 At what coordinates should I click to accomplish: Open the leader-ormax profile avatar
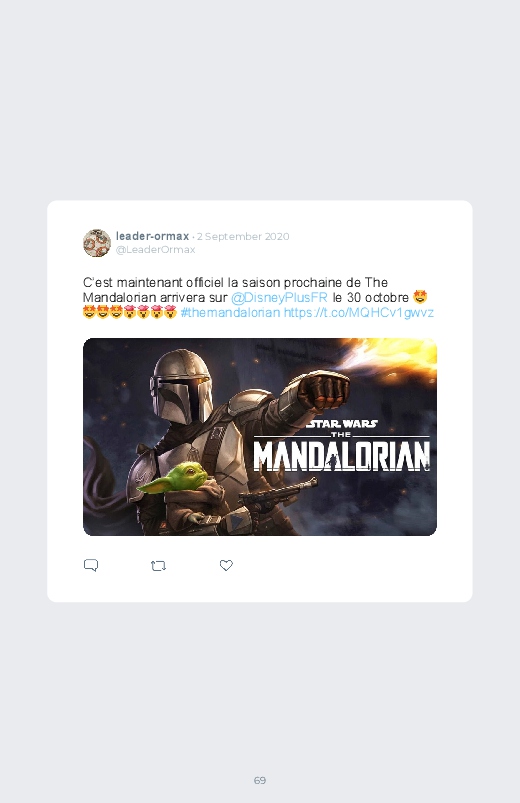tap(97, 243)
